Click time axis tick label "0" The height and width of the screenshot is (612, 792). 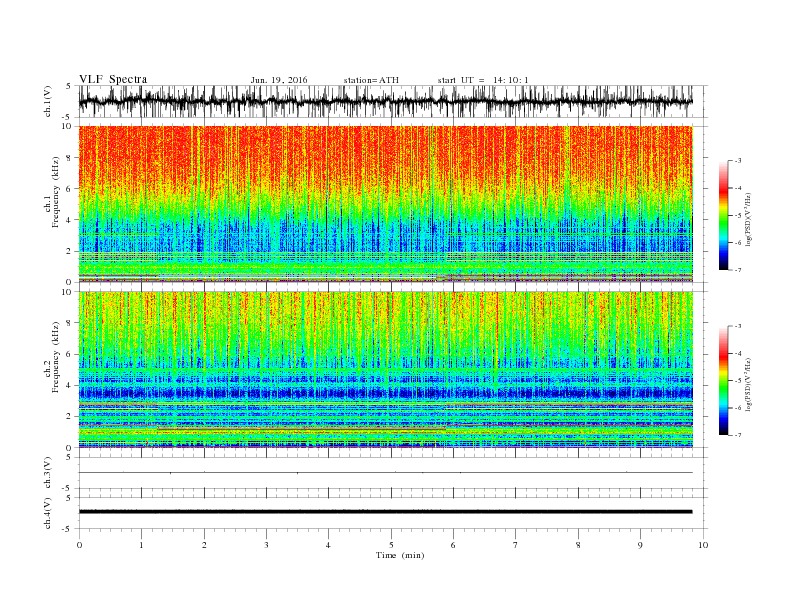click(x=79, y=545)
